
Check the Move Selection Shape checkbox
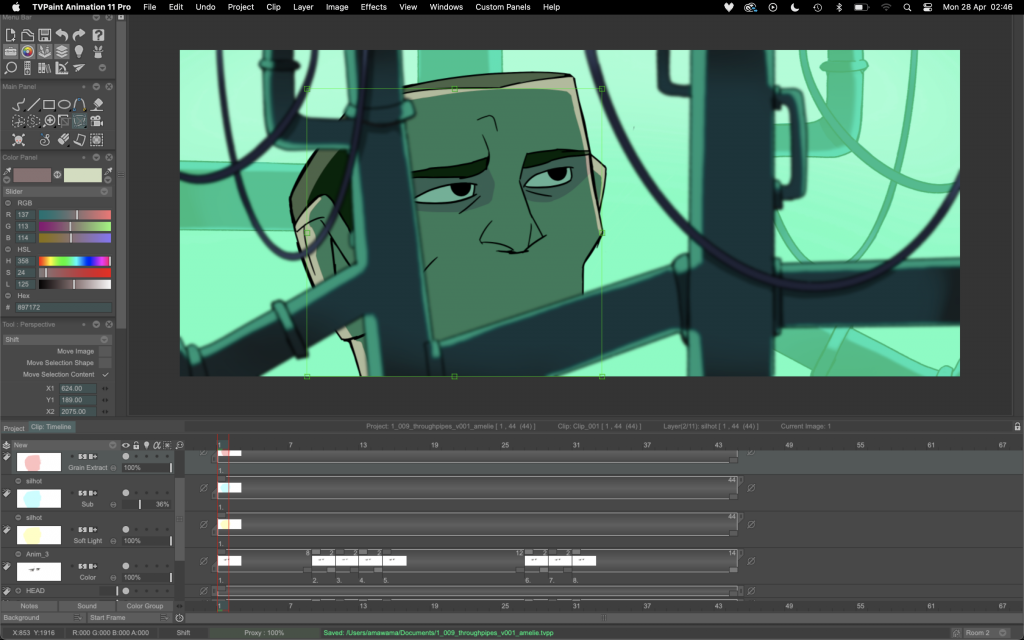tap(105, 363)
